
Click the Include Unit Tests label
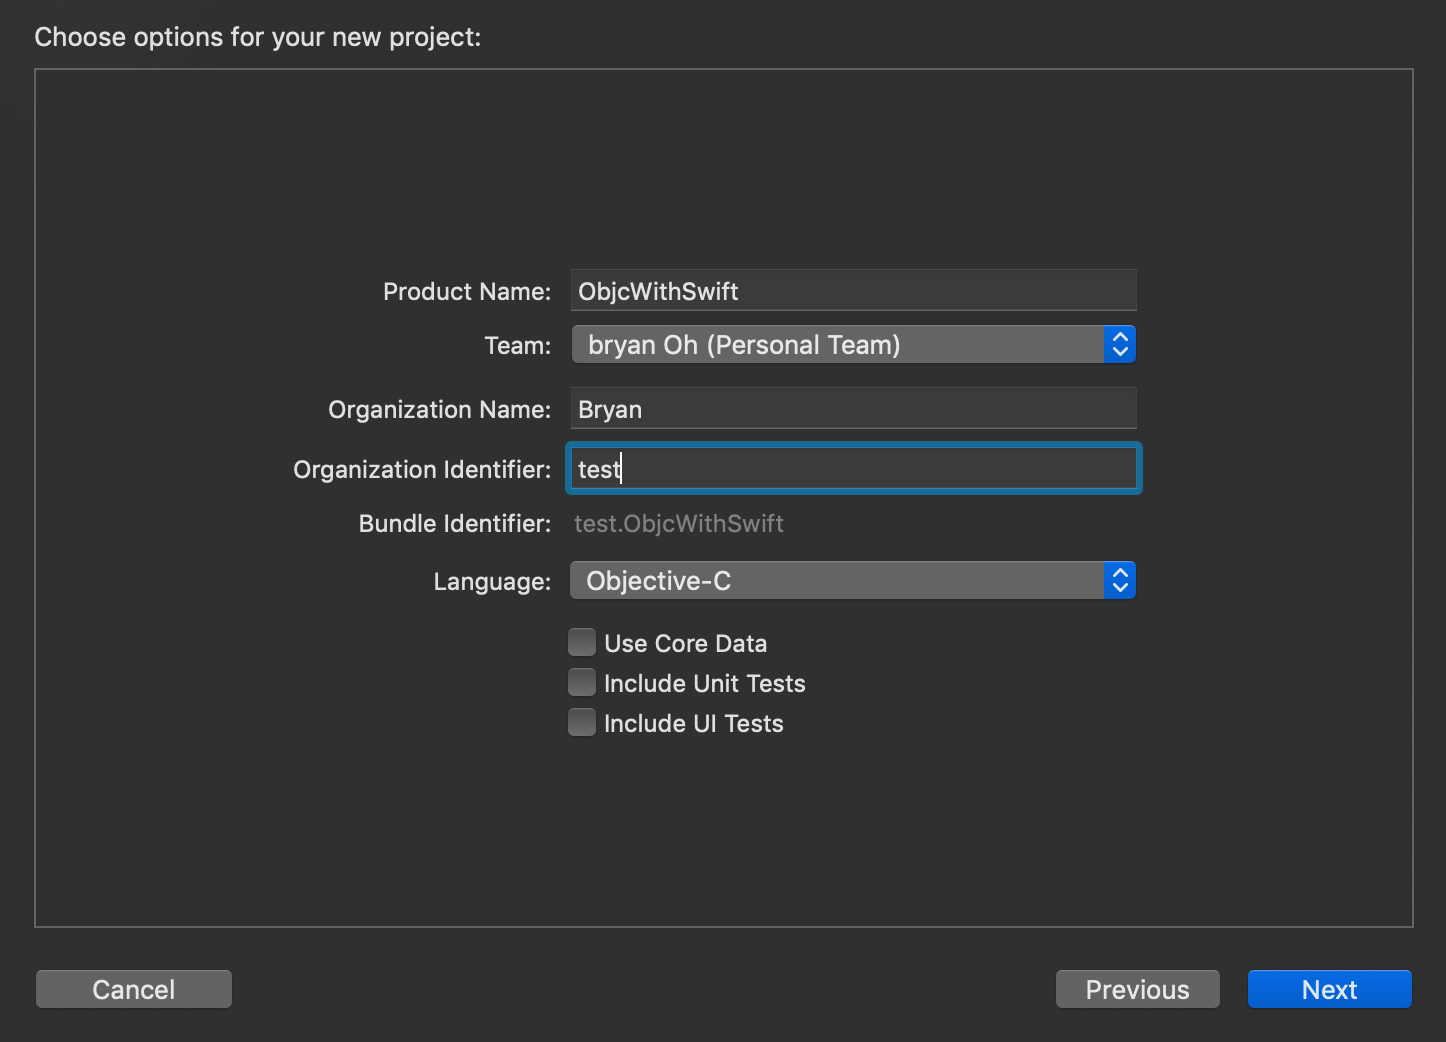point(704,683)
